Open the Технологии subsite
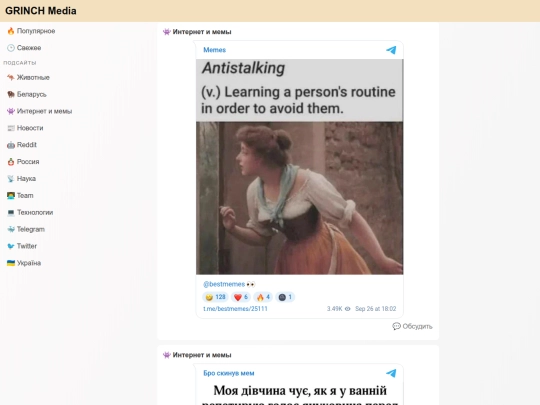The image size is (540, 405). point(35,212)
